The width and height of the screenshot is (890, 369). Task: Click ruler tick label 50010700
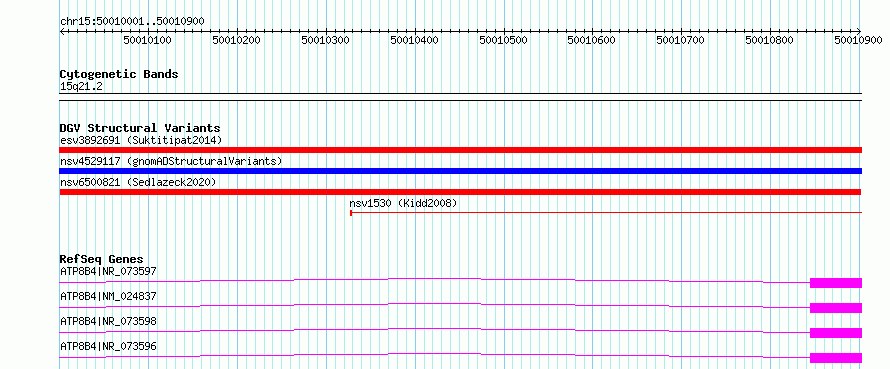pyautogui.click(x=681, y=40)
